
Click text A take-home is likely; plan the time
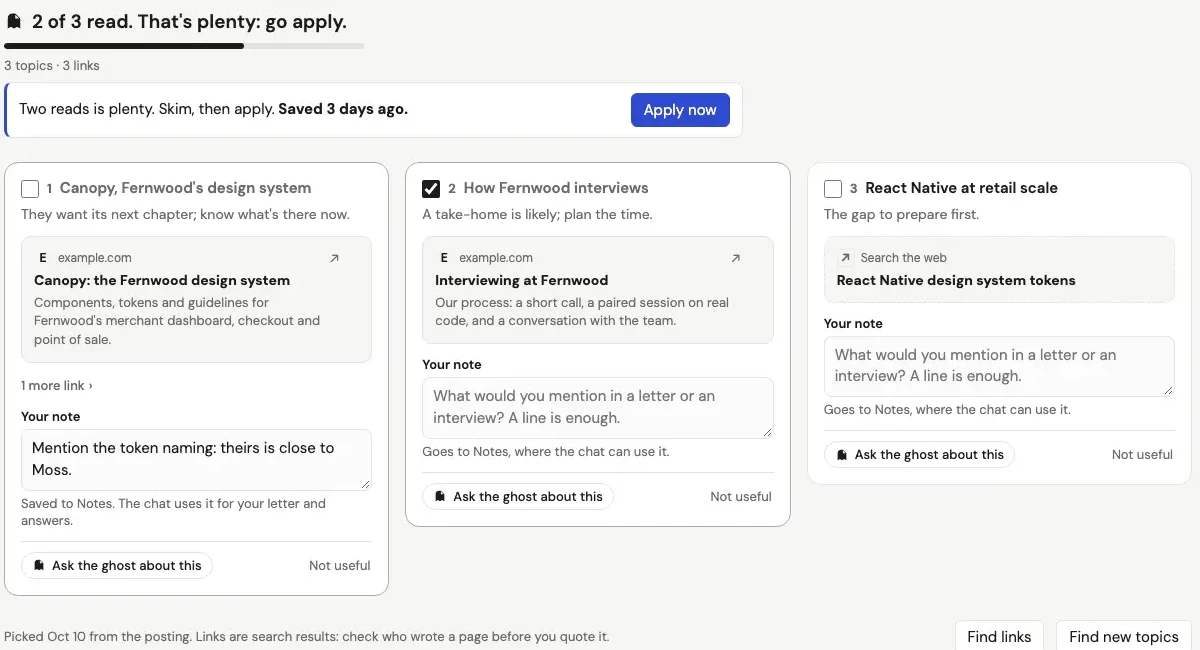click(537, 215)
